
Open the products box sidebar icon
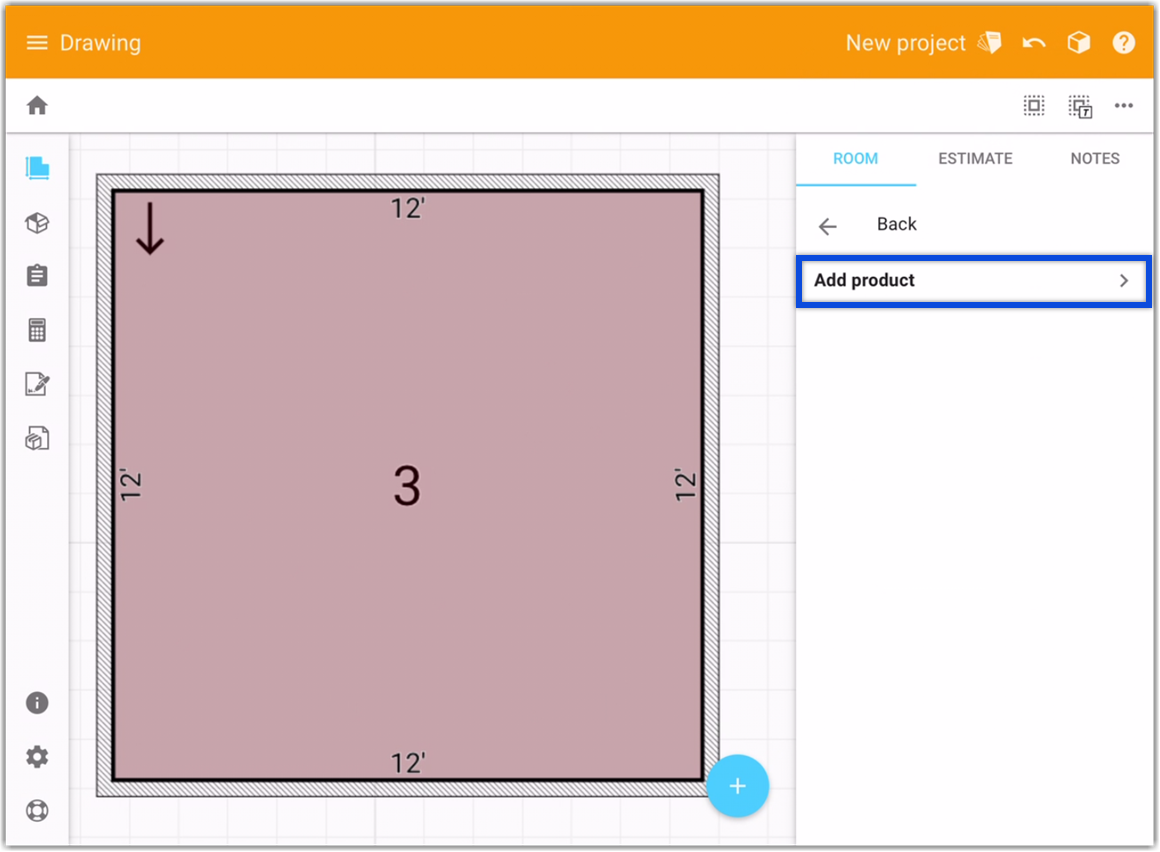[x=37, y=223]
